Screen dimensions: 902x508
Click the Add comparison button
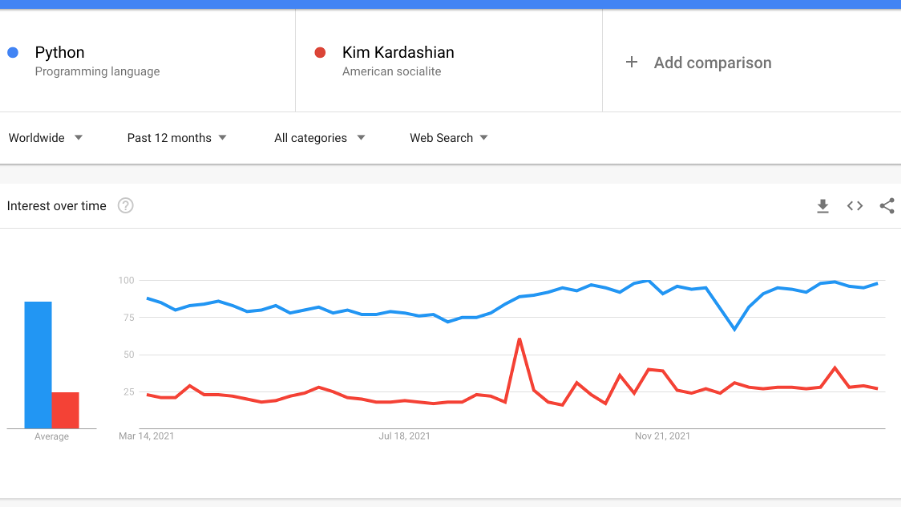tap(712, 62)
